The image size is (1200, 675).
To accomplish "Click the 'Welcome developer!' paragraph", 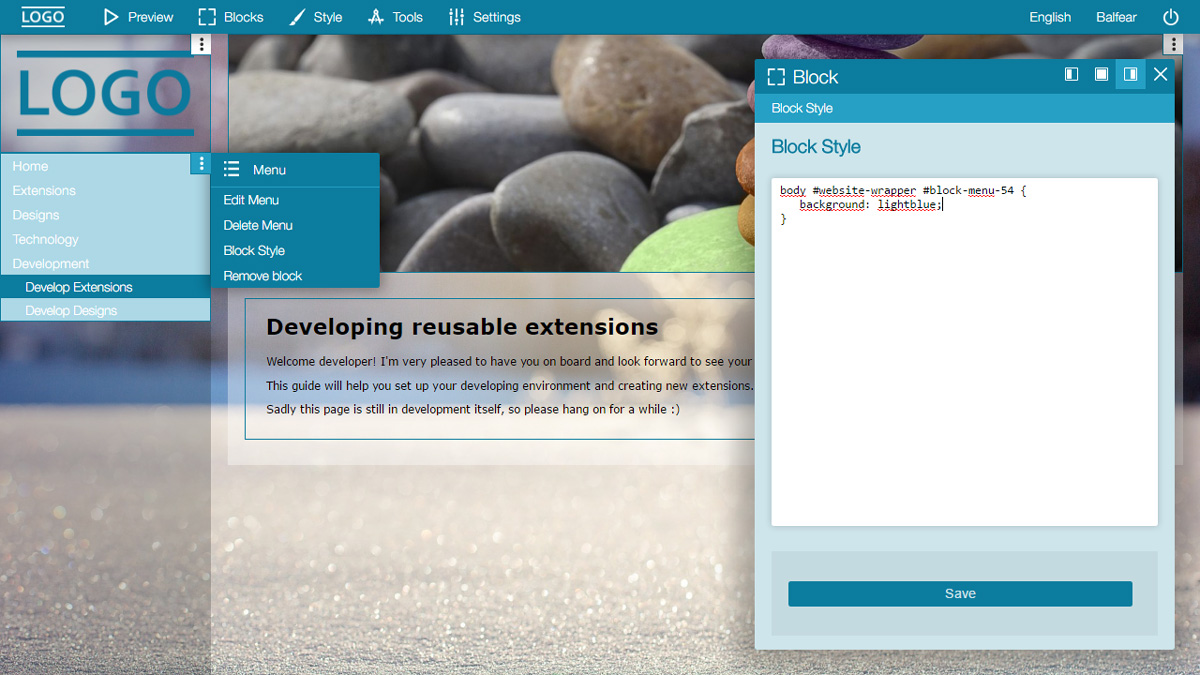I will point(509,361).
